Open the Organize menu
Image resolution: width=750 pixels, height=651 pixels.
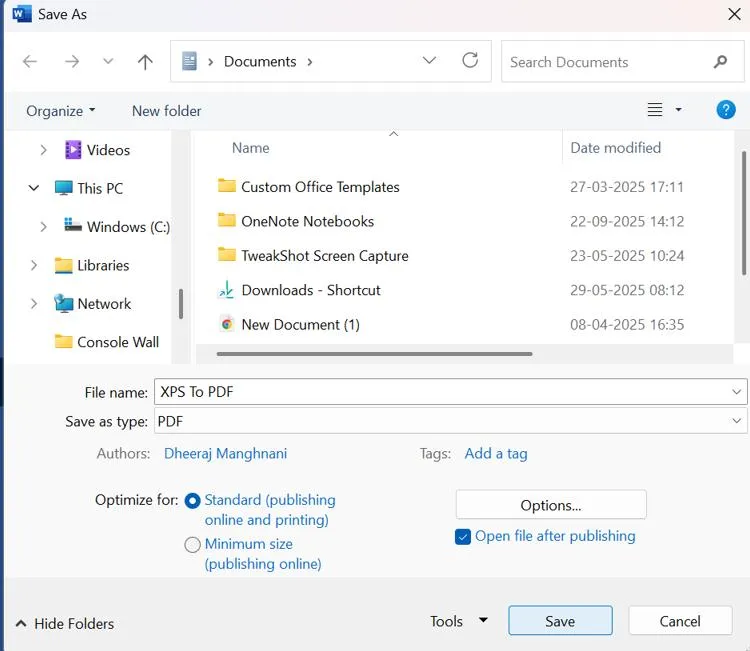coord(60,111)
